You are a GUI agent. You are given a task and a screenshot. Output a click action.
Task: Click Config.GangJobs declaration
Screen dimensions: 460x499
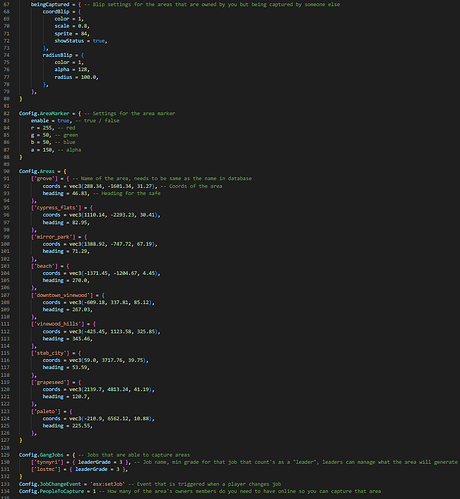tap(41, 455)
